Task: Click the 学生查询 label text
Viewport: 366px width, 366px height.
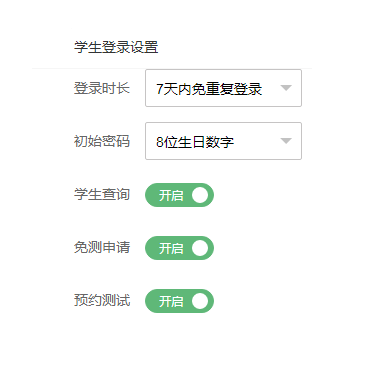Action: pos(102,194)
